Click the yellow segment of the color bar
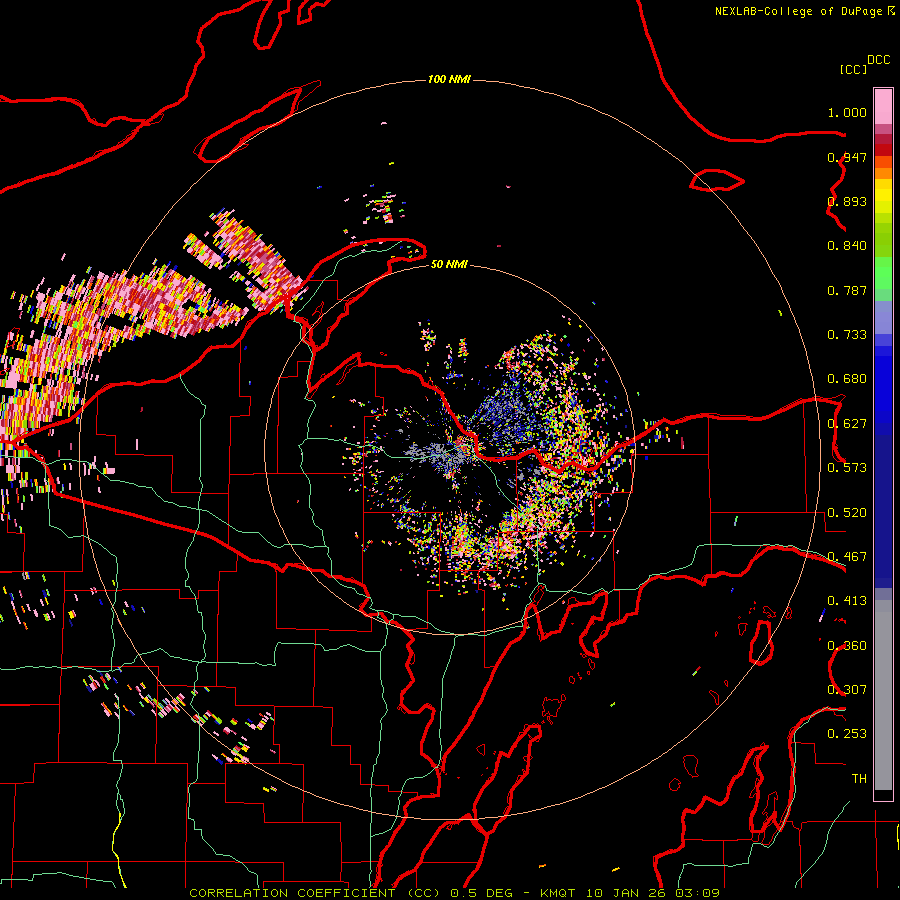Viewport: 900px width, 900px height. click(883, 196)
